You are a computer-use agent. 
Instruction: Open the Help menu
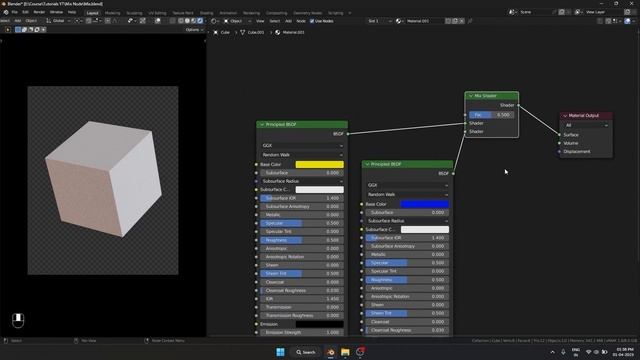coord(72,12)
